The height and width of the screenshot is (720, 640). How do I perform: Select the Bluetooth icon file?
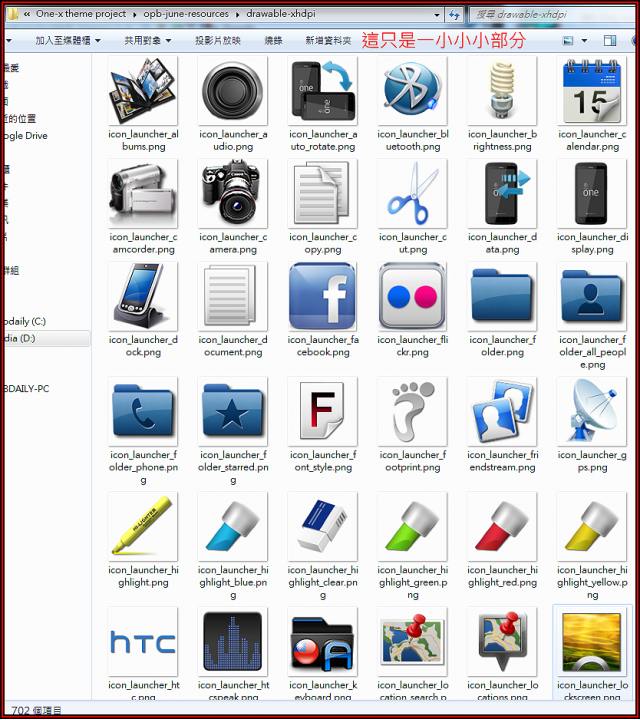(x=412, y=91)
